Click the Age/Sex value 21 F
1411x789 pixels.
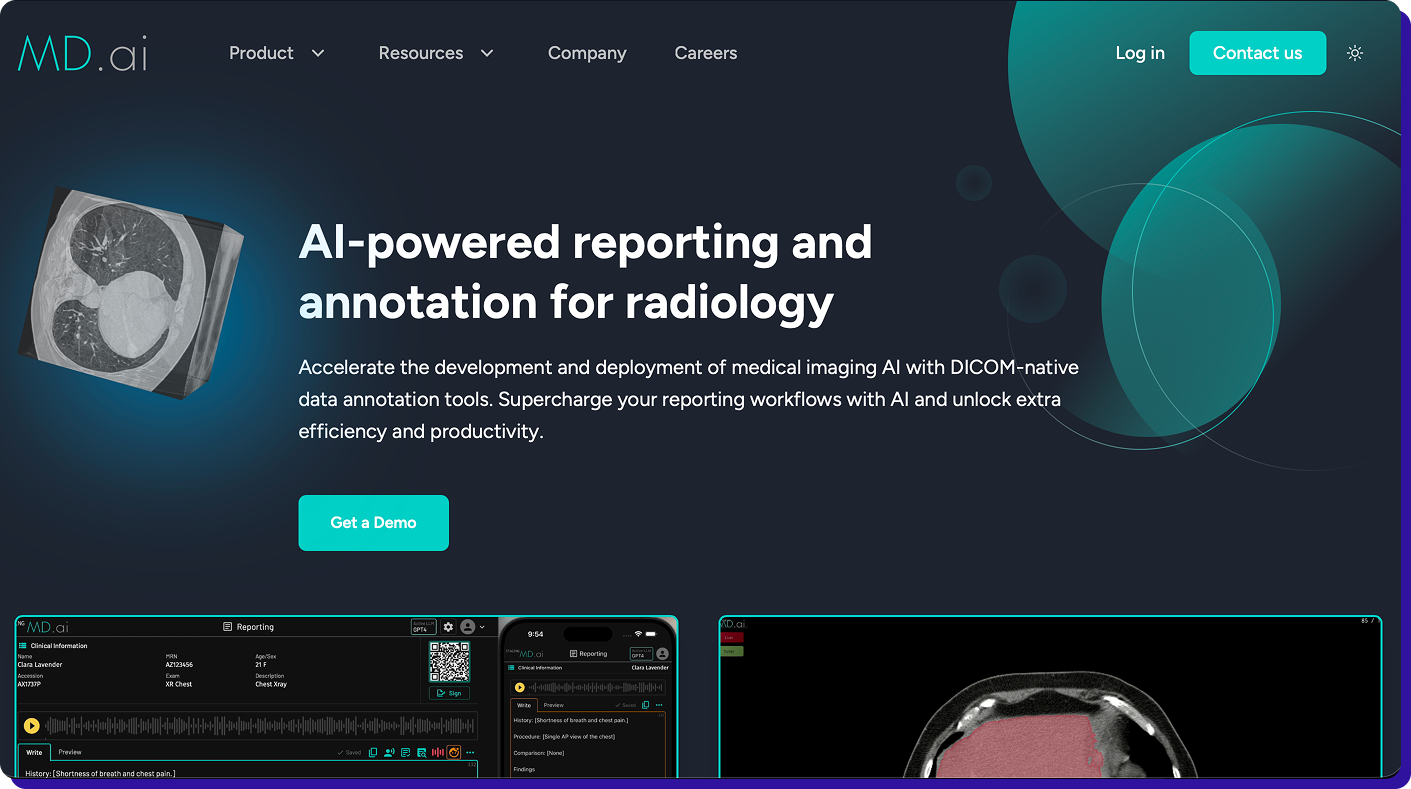261,665
